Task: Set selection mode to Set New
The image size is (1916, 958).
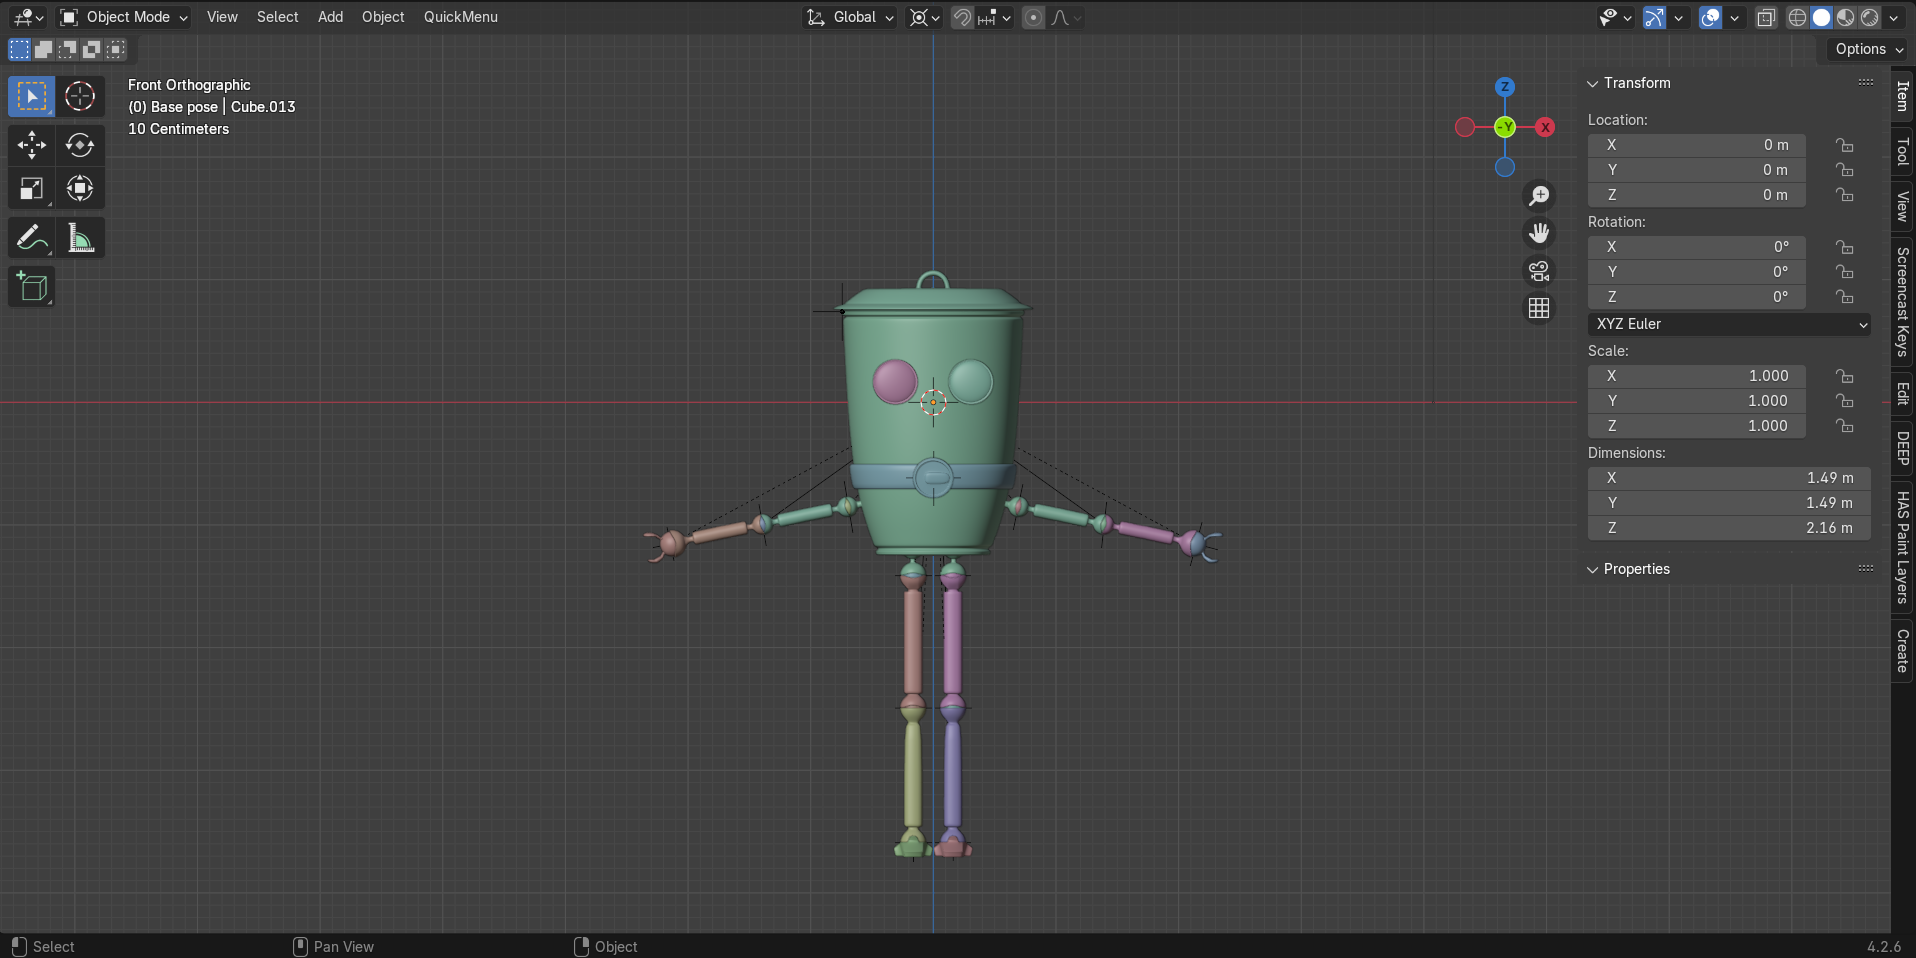Action: pos(19,49)
